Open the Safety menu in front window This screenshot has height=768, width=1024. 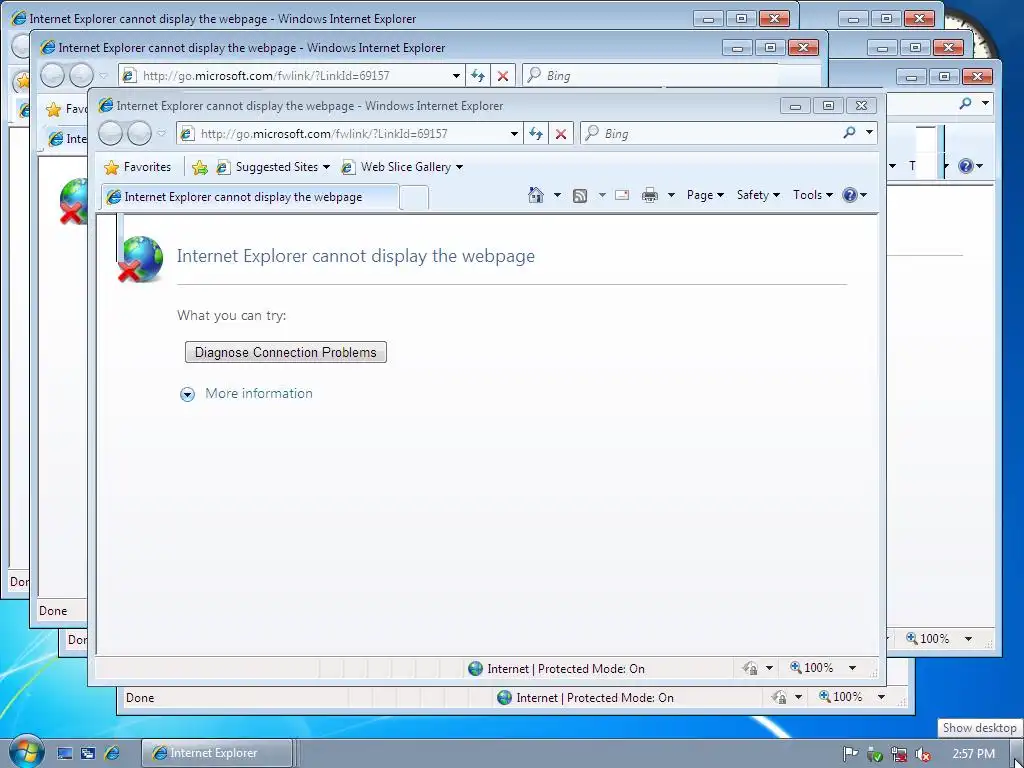point(758,195)
